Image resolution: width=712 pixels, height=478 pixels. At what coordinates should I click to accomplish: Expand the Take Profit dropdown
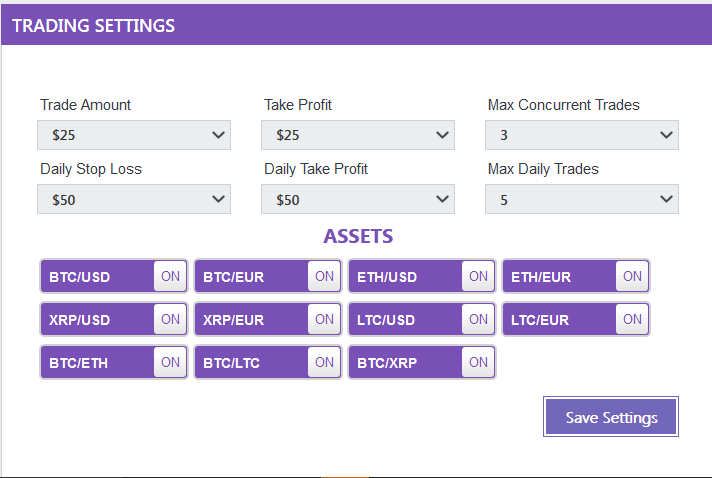point(358,135)
